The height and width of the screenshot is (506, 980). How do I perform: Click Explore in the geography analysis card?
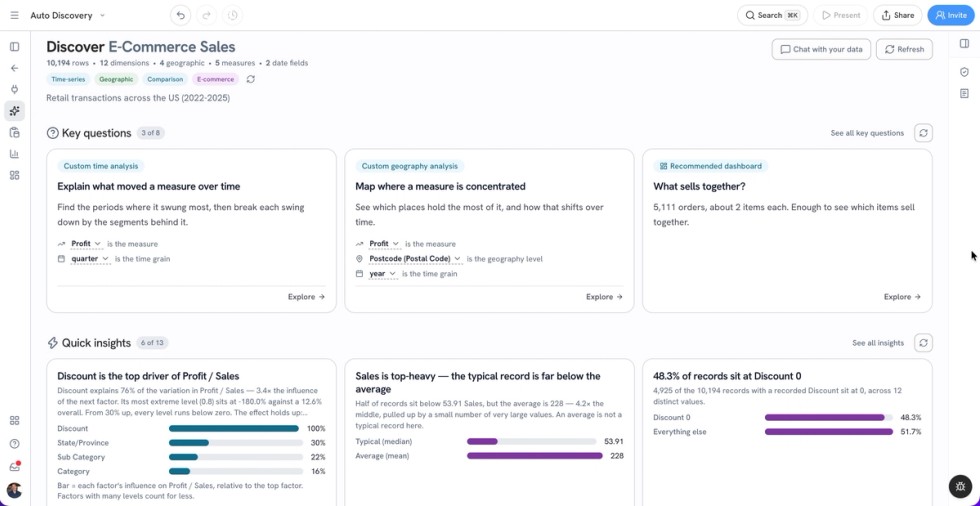(604, 297)
